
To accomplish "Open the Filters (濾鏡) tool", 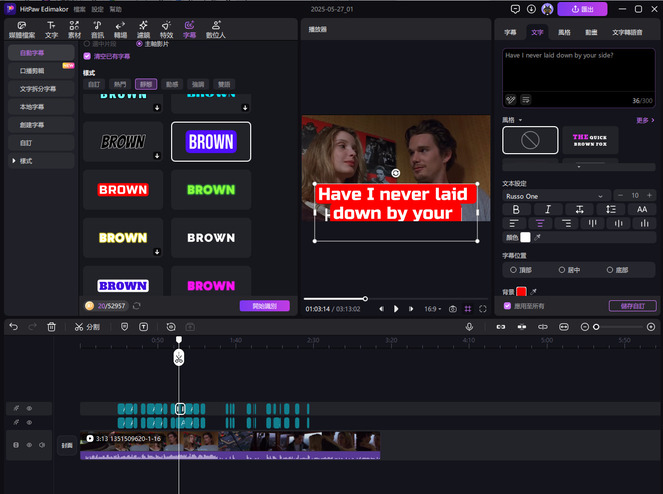I will point(143,30).
